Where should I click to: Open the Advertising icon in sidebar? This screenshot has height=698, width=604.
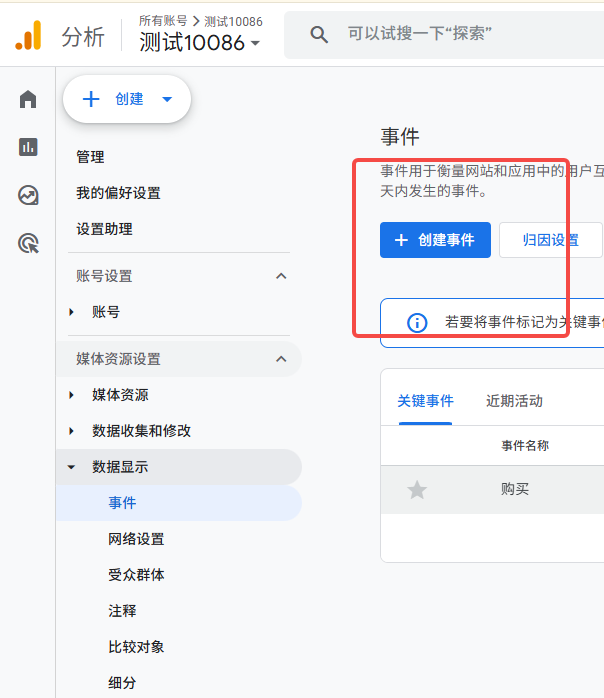28,243
